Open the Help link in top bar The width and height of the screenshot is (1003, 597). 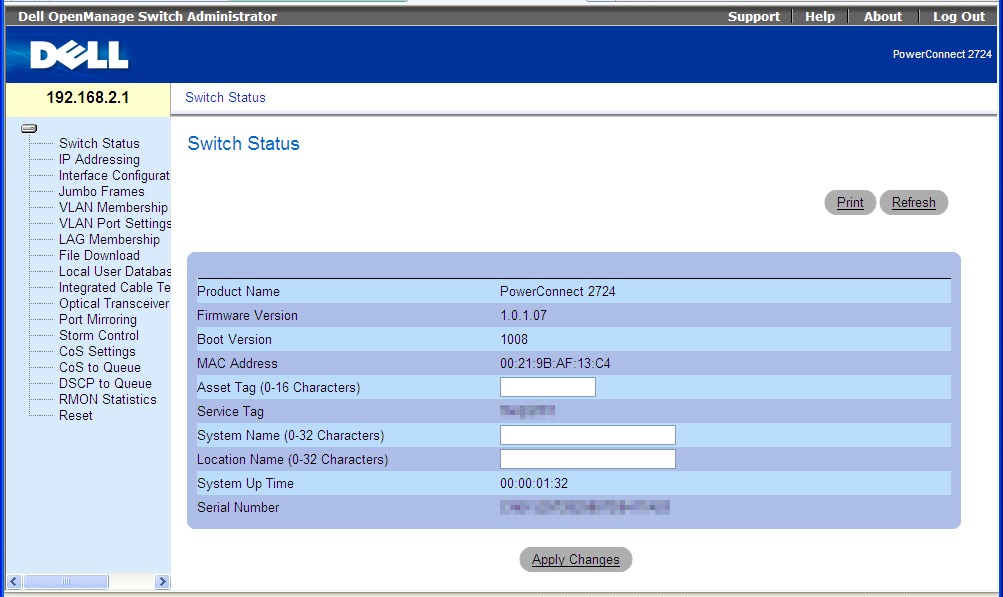click(x=819, y=17)
